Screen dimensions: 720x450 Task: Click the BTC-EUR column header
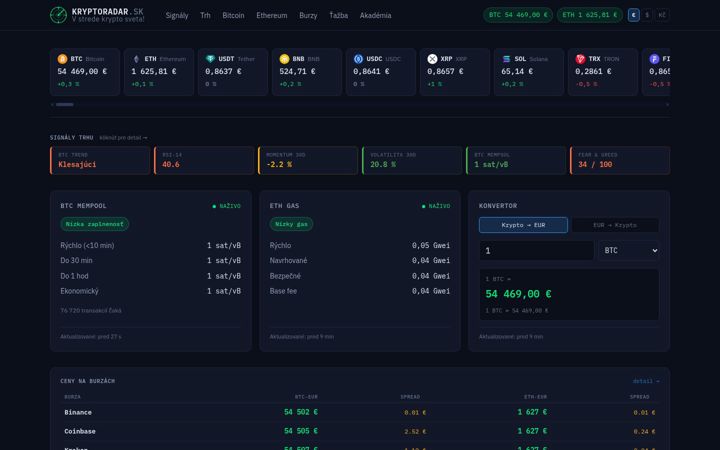coord(306,397)
